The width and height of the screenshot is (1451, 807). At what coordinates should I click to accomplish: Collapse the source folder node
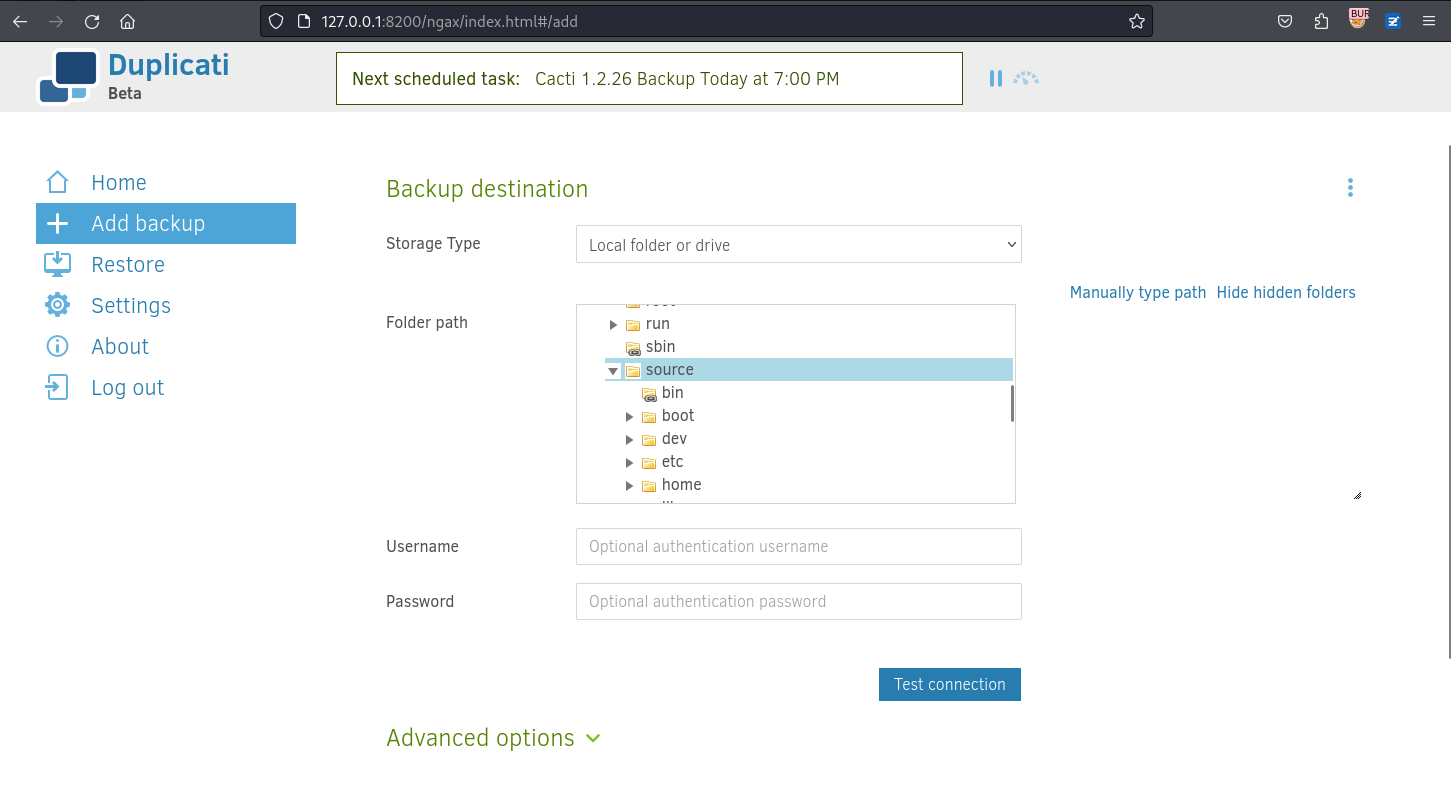[x=614, y=371]
